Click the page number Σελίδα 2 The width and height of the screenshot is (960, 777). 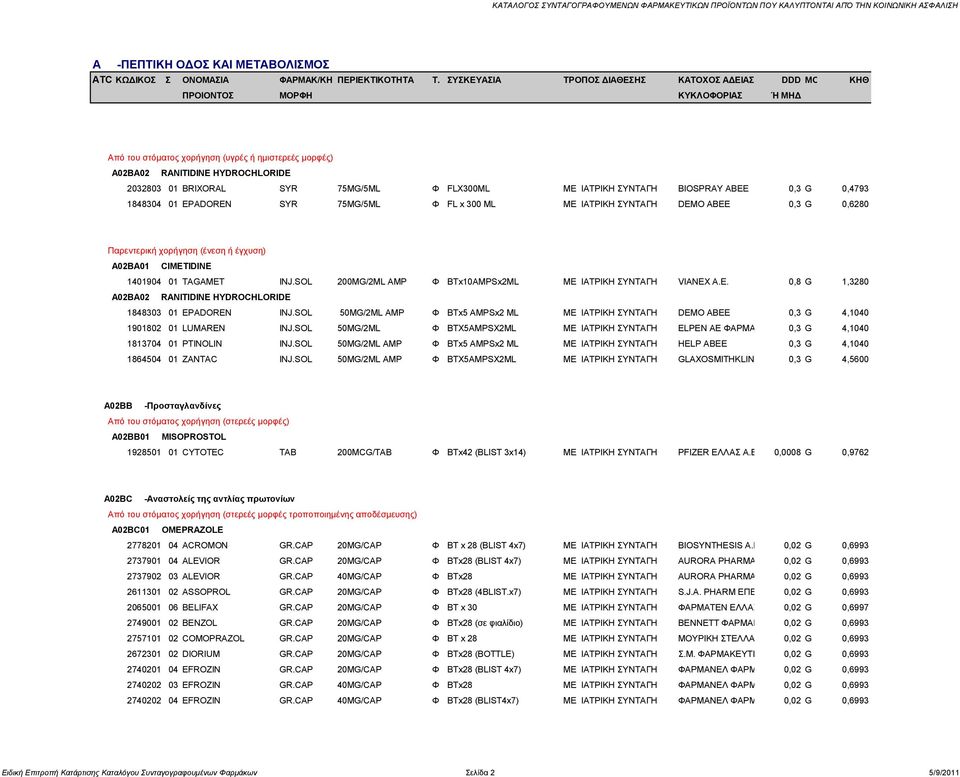coord(479,773)
